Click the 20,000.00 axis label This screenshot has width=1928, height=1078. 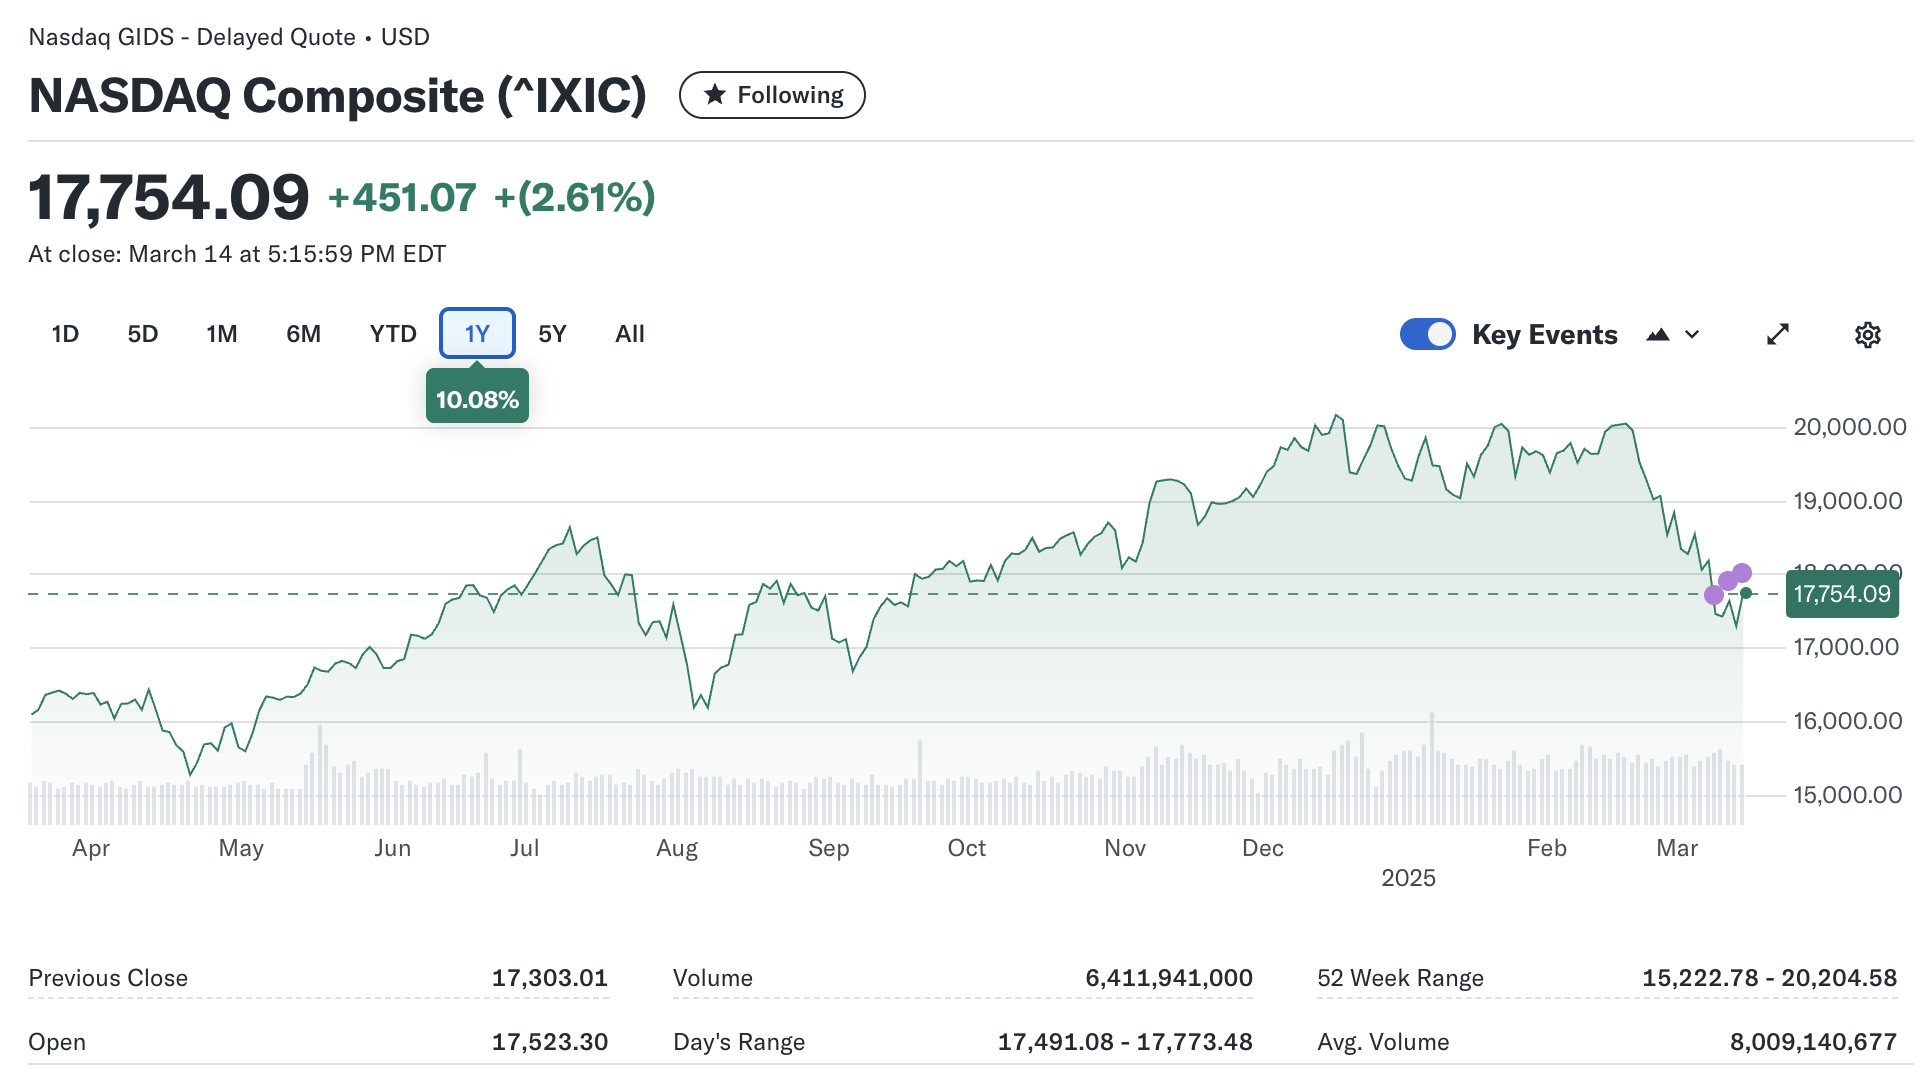(x=1849, y=427)
